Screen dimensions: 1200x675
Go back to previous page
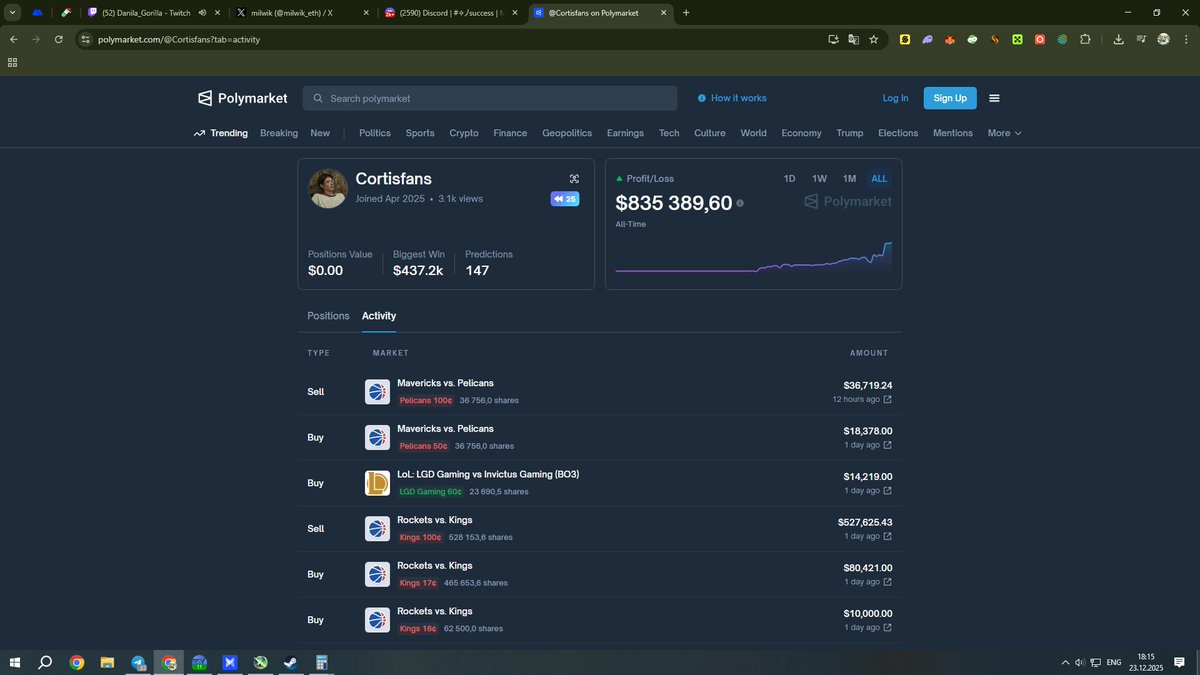(14, 39)
